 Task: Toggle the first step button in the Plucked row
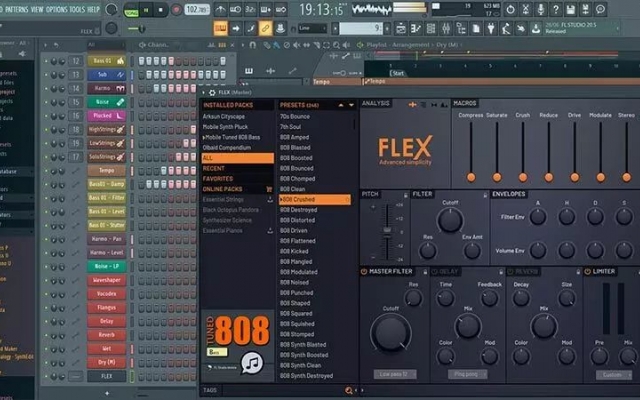(142, 116)
